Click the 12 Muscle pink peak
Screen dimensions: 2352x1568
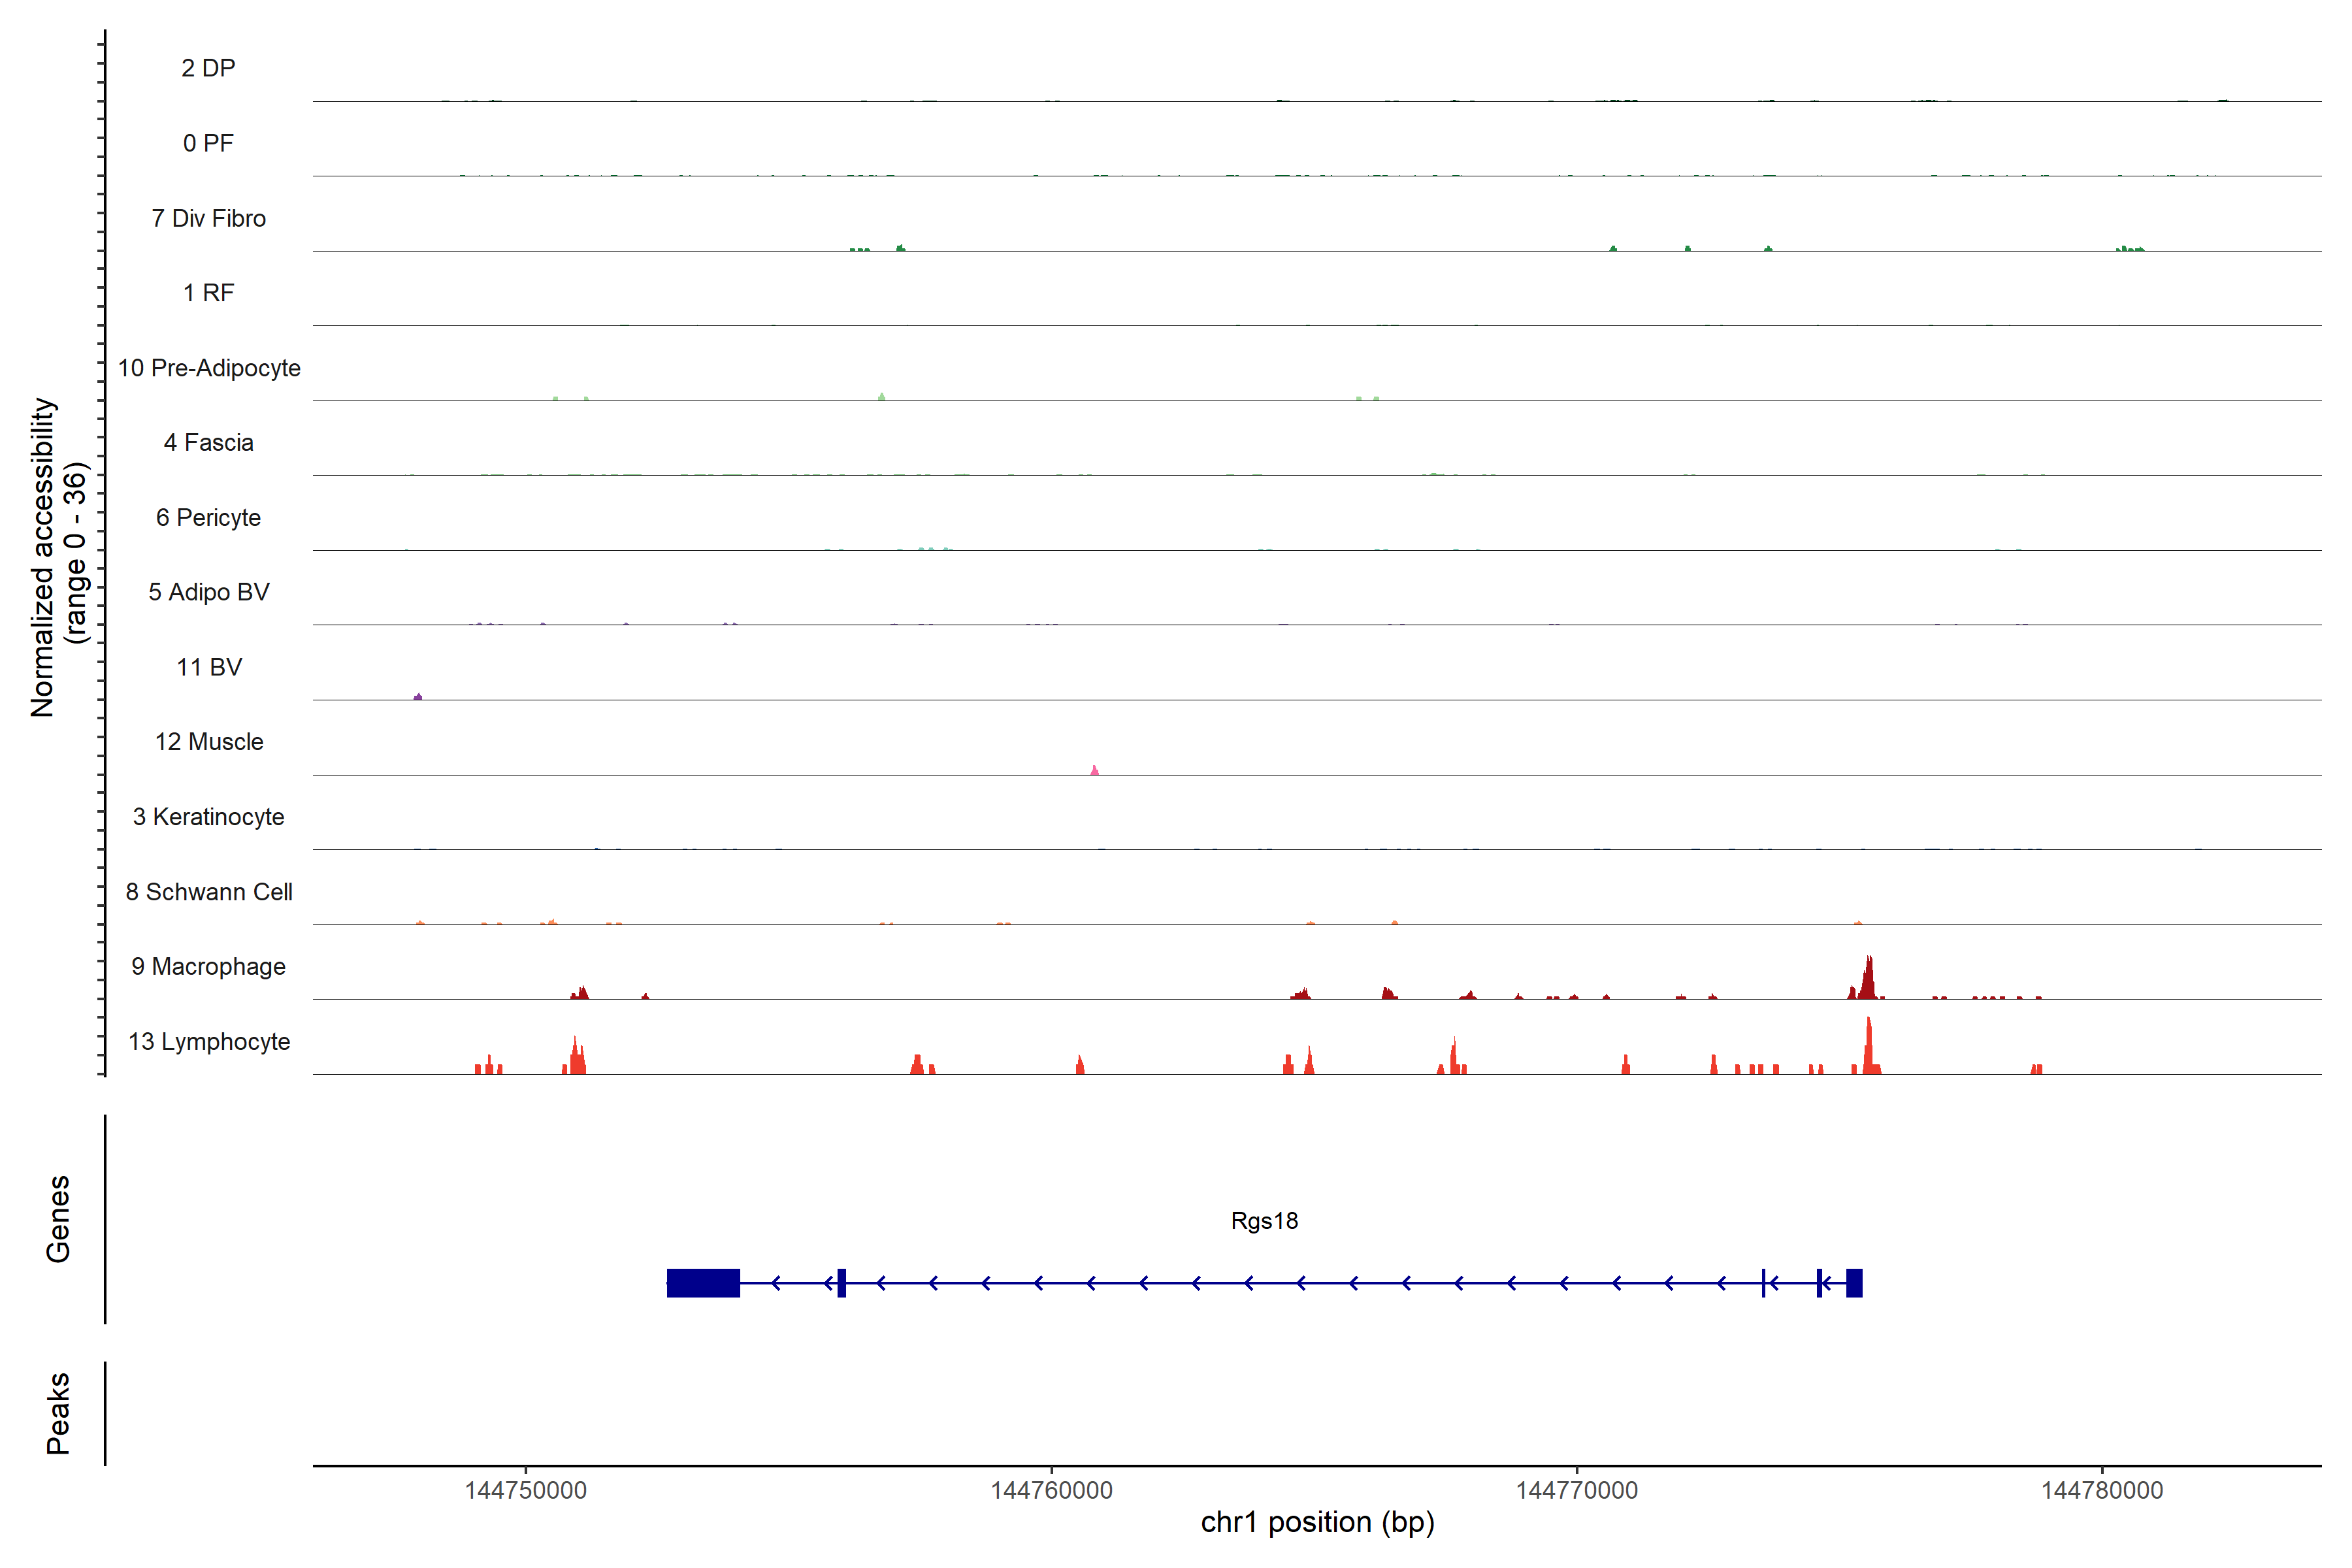pos(1094,770)
